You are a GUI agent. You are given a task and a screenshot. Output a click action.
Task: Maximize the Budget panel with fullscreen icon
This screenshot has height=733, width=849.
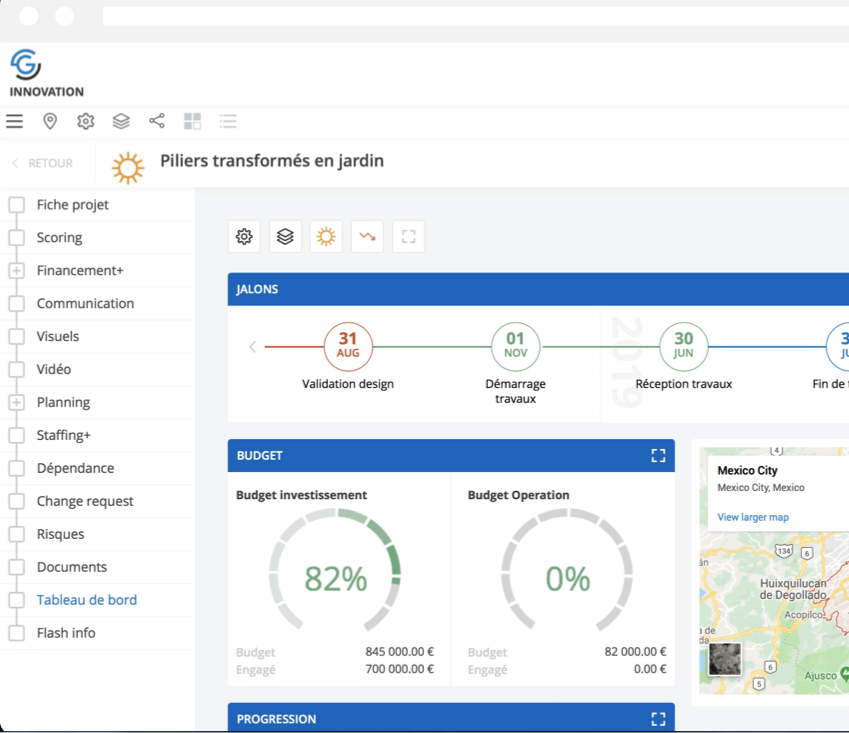(658, 456)
